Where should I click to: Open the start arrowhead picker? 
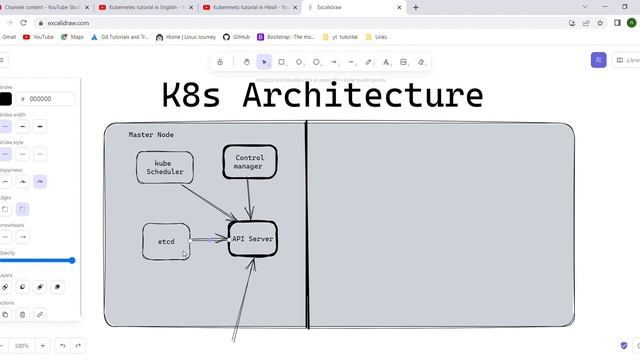(x=5, y=237)
